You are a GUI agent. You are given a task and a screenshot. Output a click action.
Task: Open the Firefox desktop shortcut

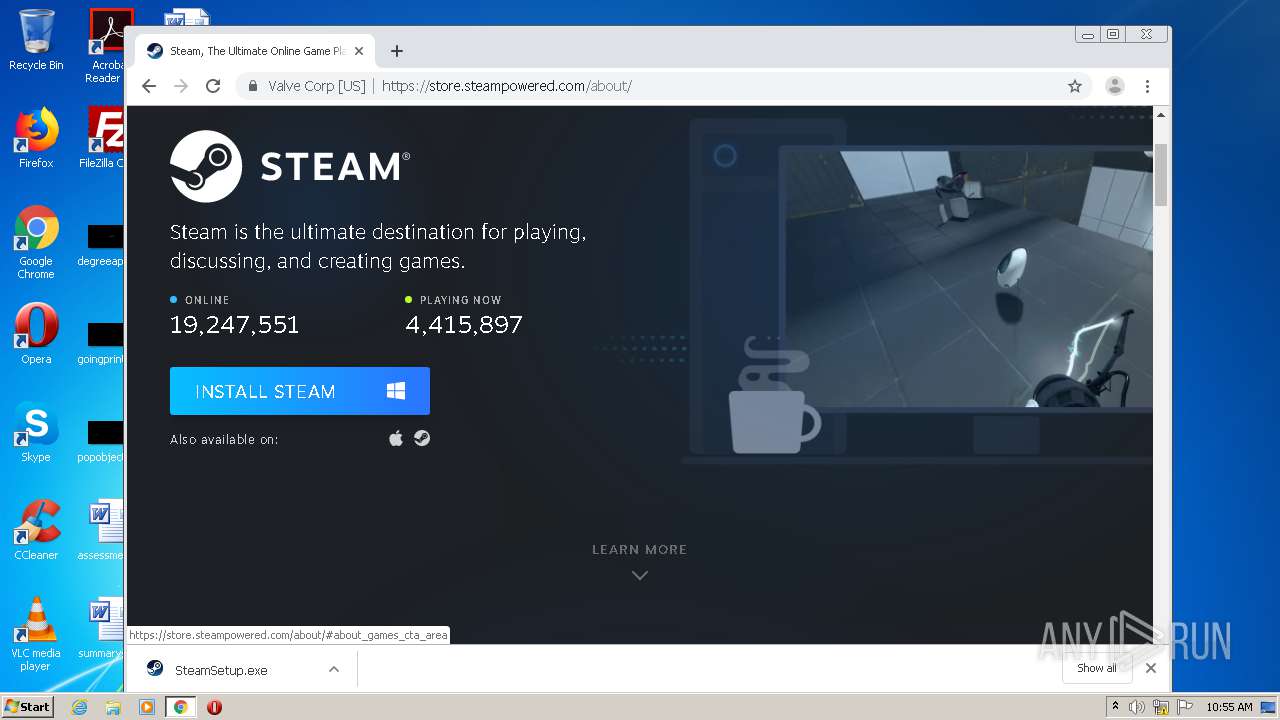tap(36, 138)
